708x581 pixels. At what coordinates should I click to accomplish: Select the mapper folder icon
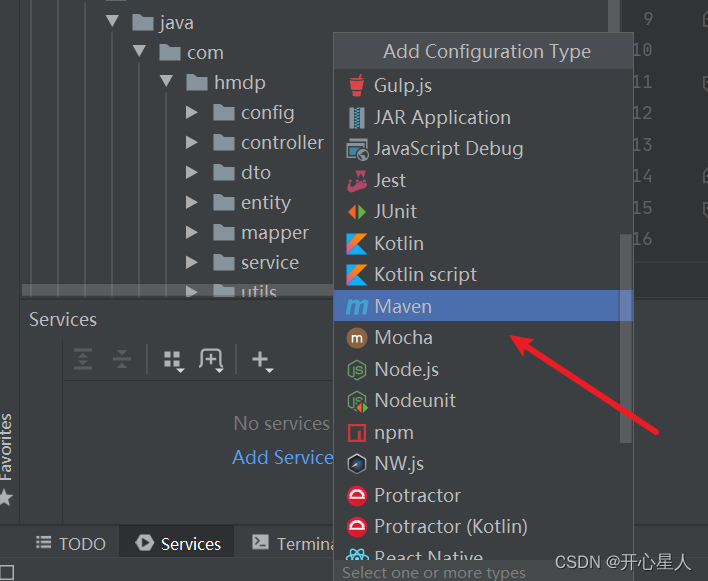tap(224, 232)
